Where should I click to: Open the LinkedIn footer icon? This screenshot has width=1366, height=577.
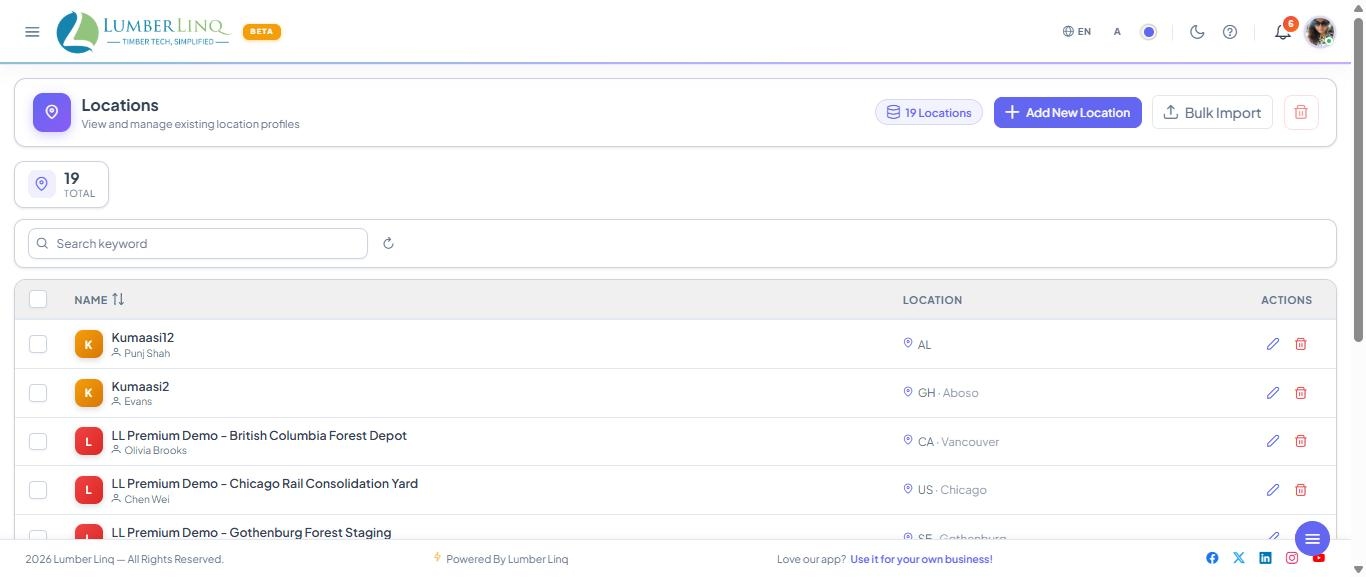[1265, 558]
